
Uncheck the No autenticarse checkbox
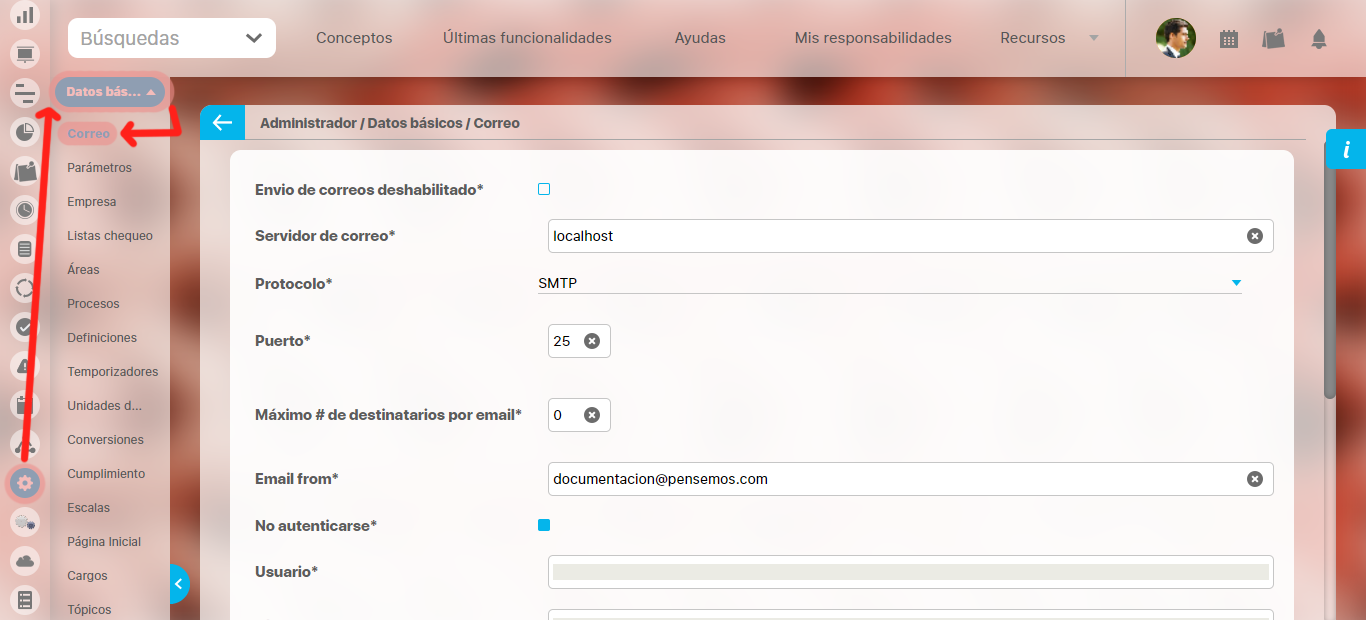[544, 525]
